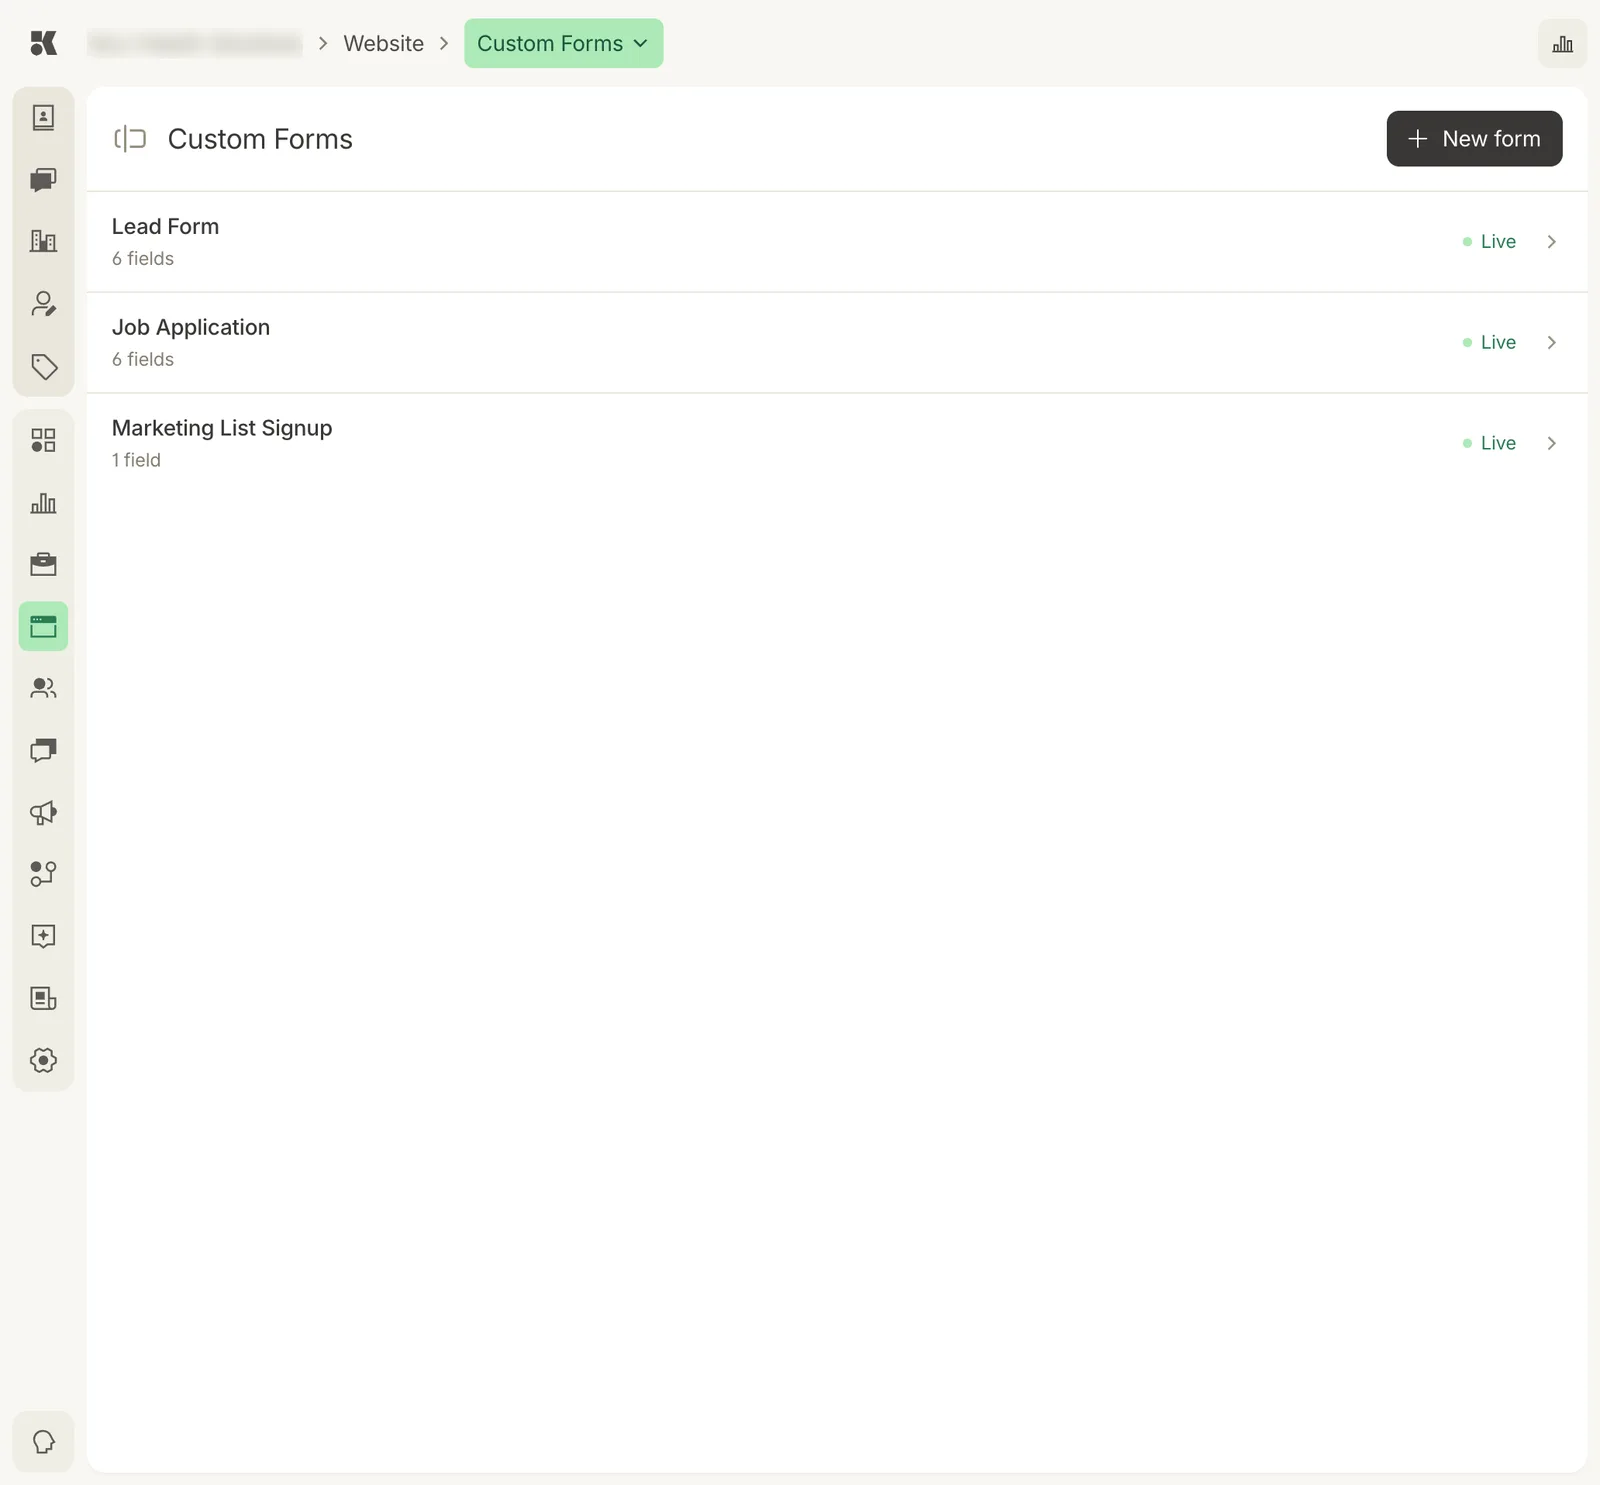The height and width of the screenshot is (1485, 1600).
Task: Open the Job Application row chevron
Action: tap(1551, 343)
